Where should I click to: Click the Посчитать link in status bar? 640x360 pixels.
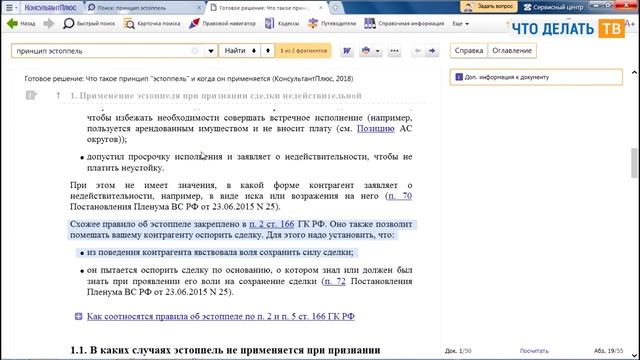[534, 351]
